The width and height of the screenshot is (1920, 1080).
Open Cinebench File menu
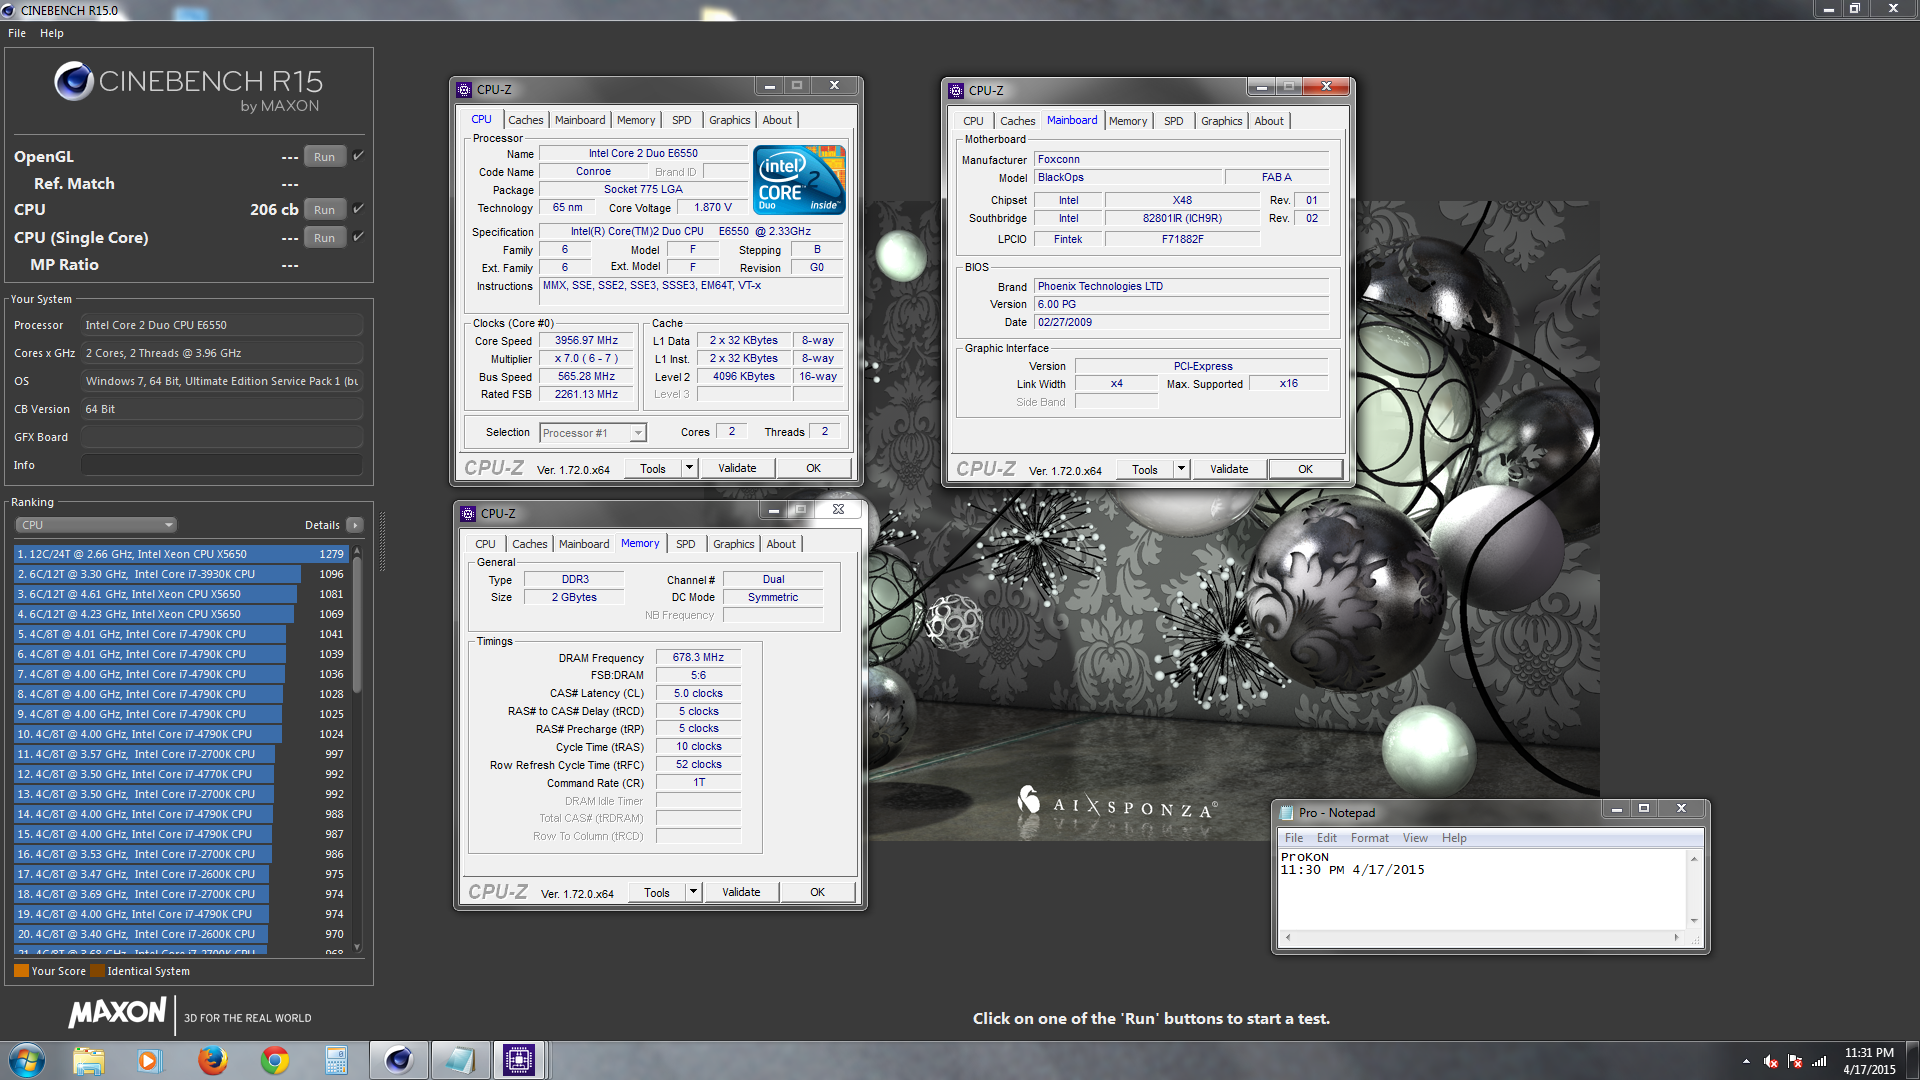[x=17, y=33]
